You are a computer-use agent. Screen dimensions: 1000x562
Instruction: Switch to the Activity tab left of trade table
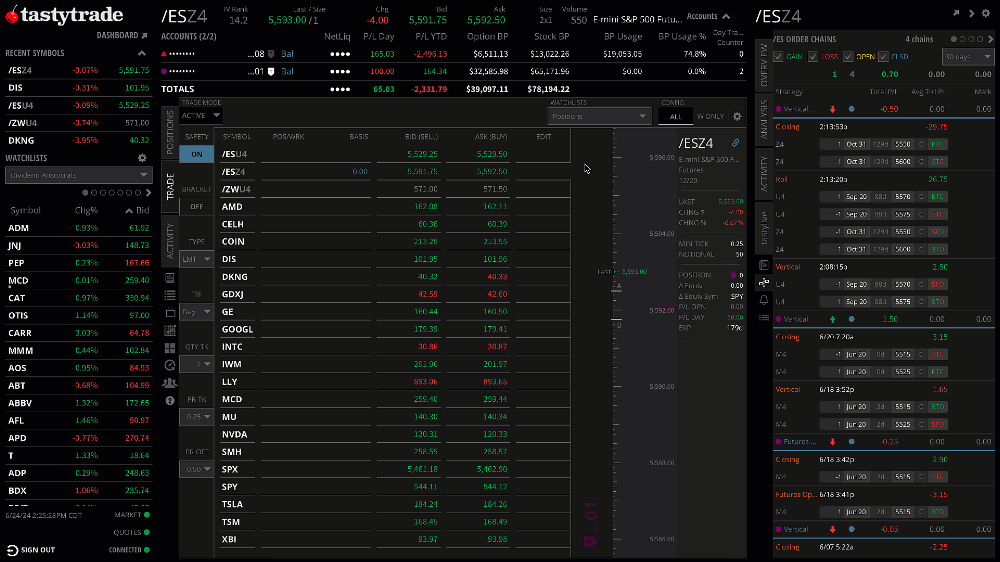tap(170, 240)
